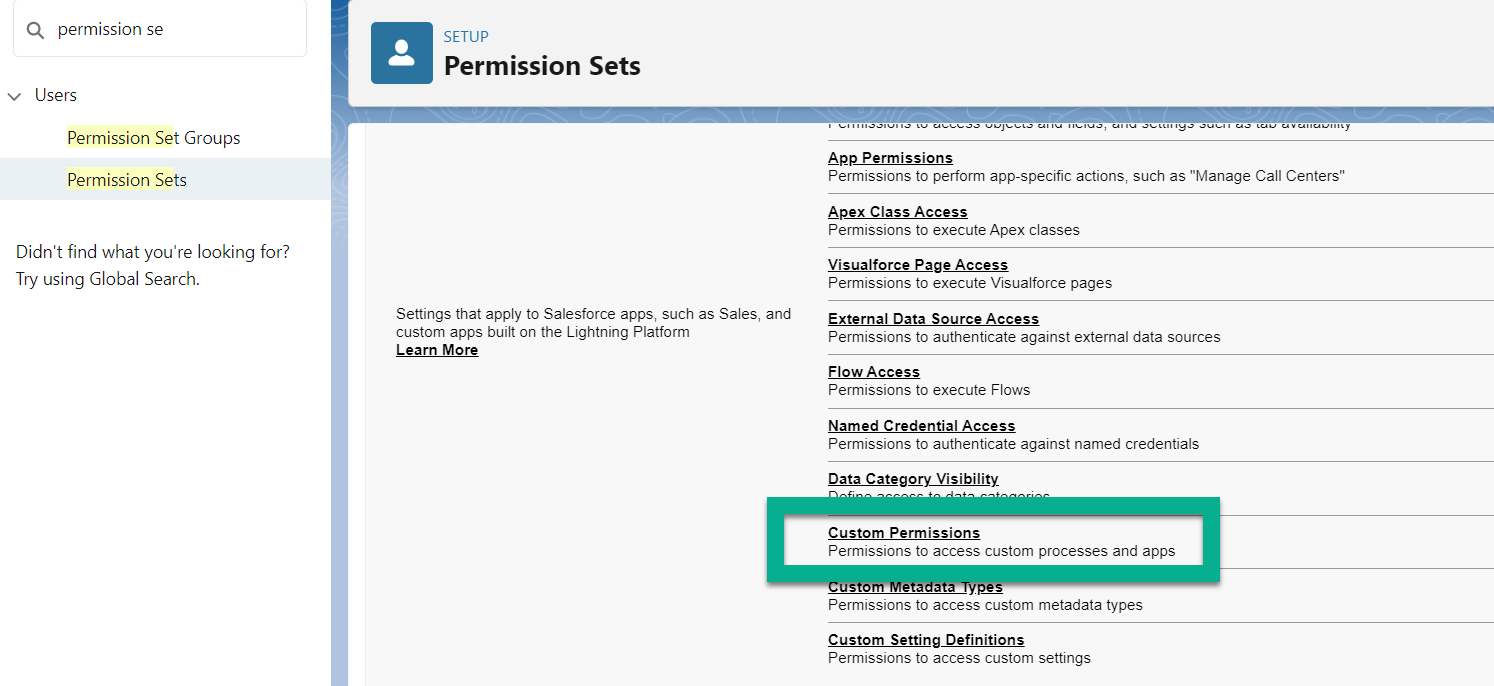Click the scrollbar on the right edge
Screen dimensions: 1494x686
click(x=1489, y=400)
